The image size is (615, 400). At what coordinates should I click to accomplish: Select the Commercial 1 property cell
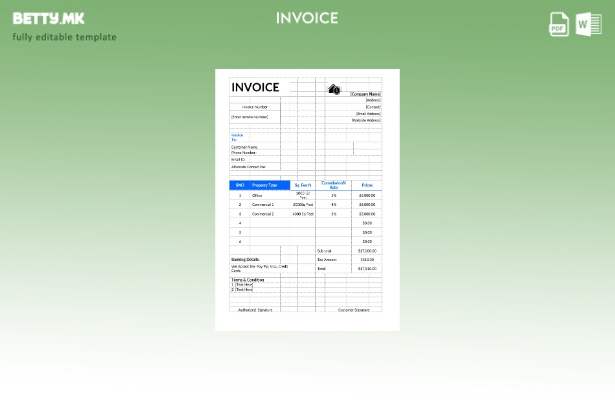coord(263,204)
